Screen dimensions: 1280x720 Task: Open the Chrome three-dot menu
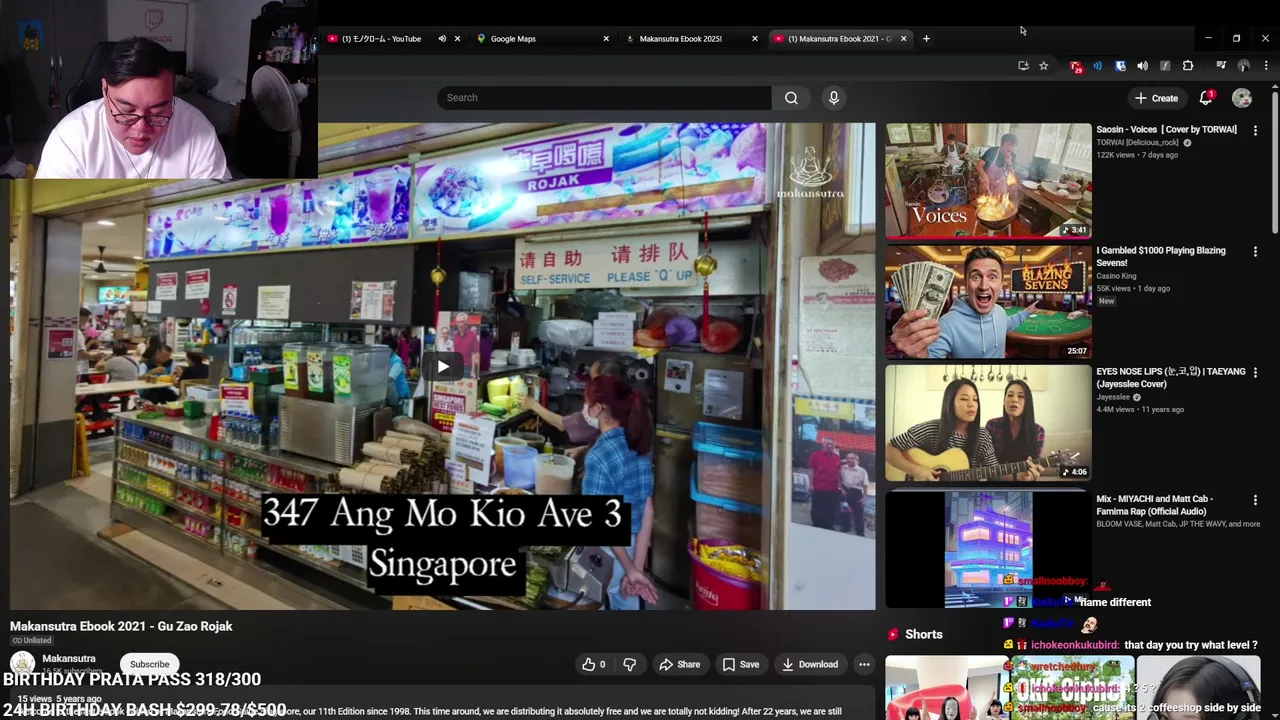click(x=1266, y=66)
